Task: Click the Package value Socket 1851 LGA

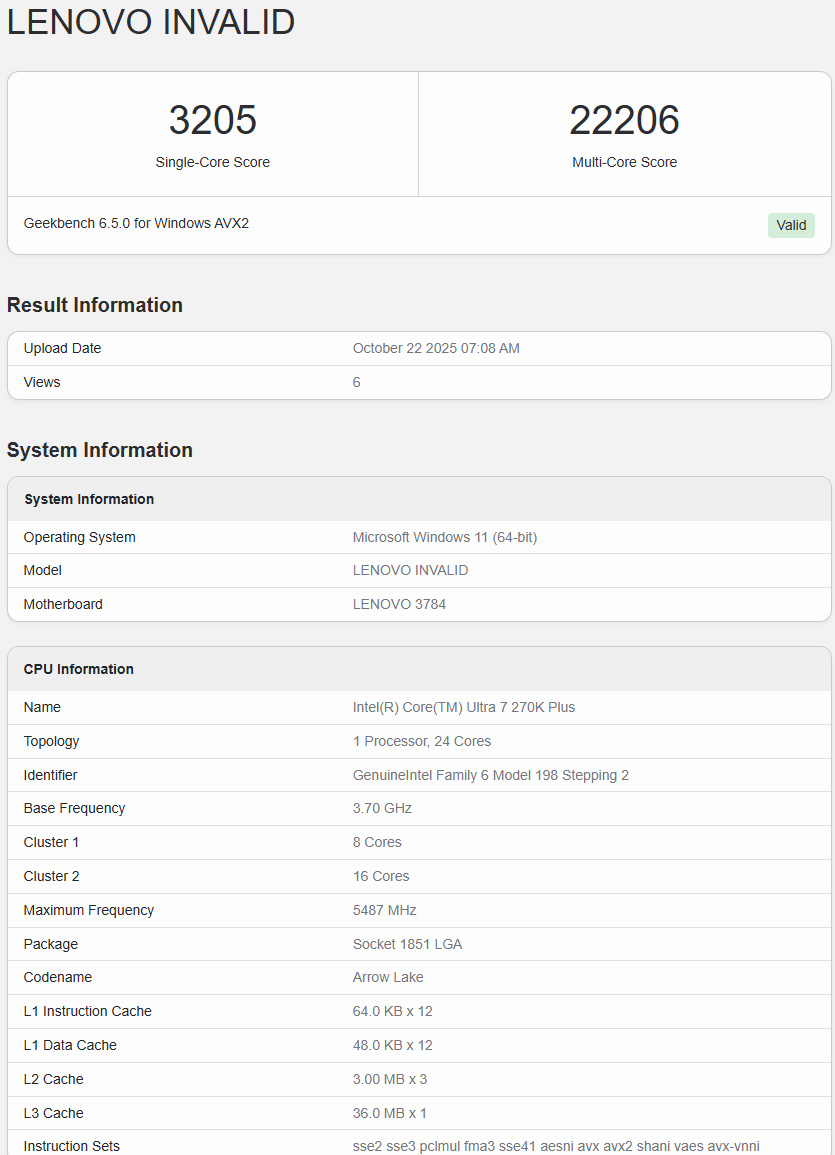Action: [407, 944]
